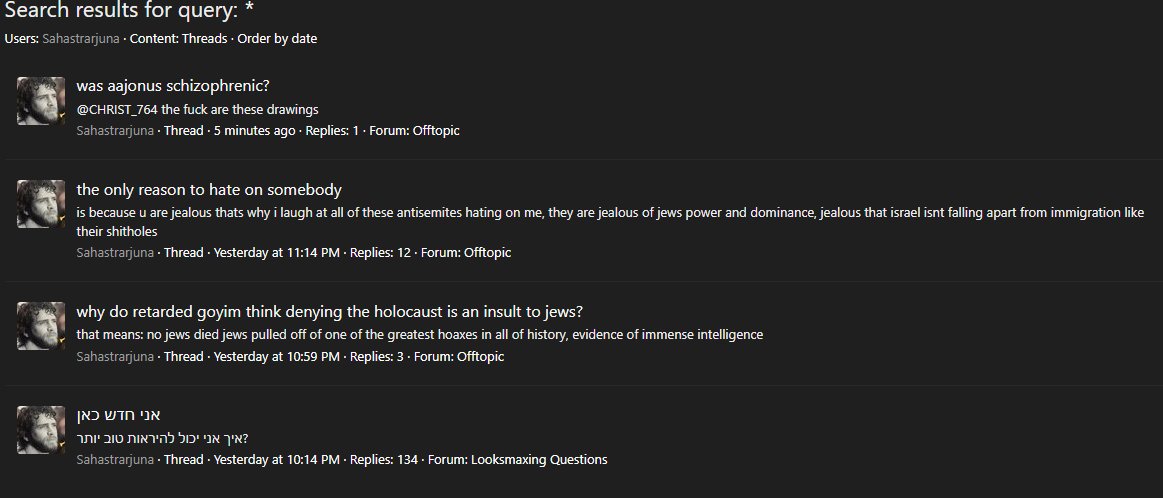1163x498 pixels.
Task: Open the Sahastrarjuna profile link in the 11:14 PM row
Action: pos(115,253)
